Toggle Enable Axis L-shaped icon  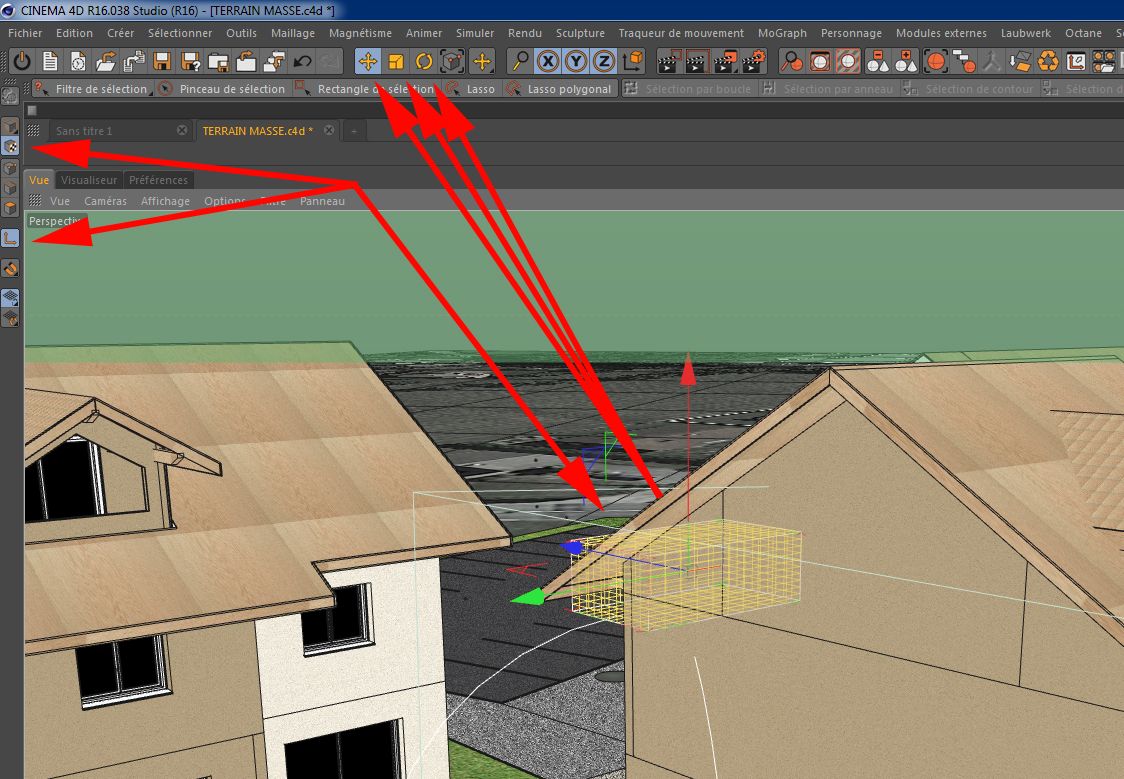click(x=10, y=239)
